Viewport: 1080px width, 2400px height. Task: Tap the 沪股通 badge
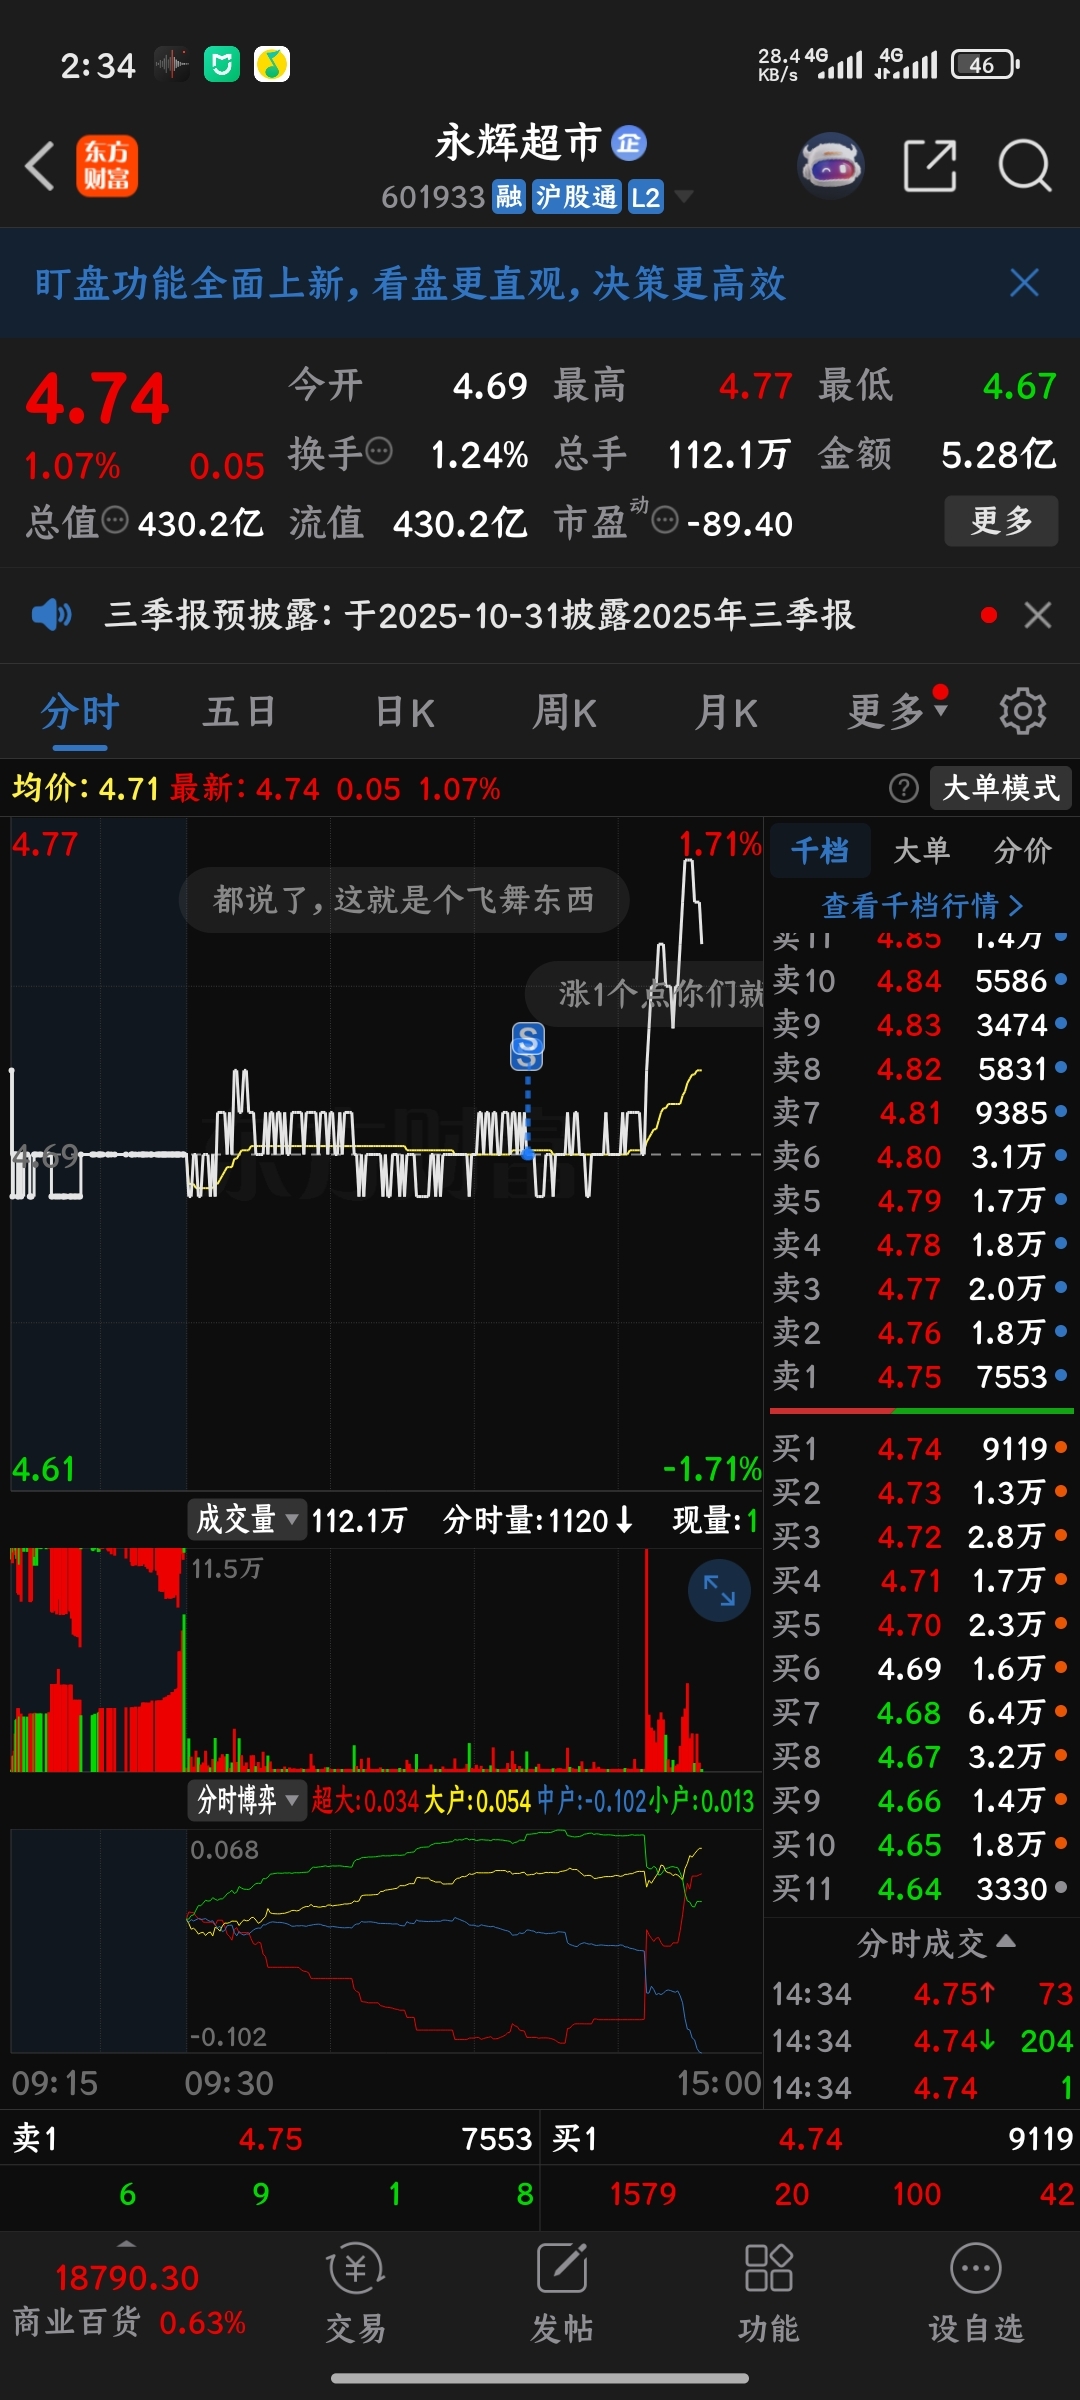pos(576,197)
